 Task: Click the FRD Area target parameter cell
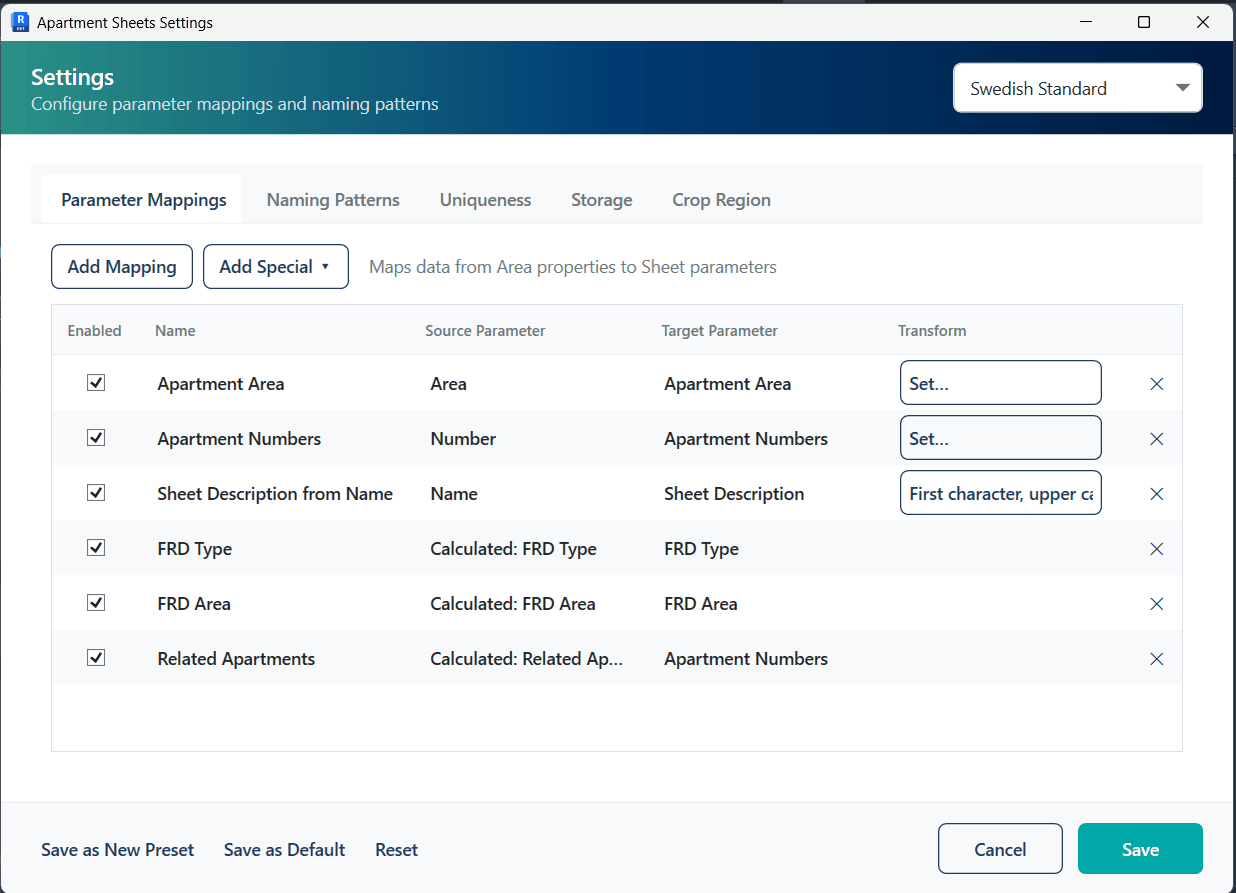701,604
